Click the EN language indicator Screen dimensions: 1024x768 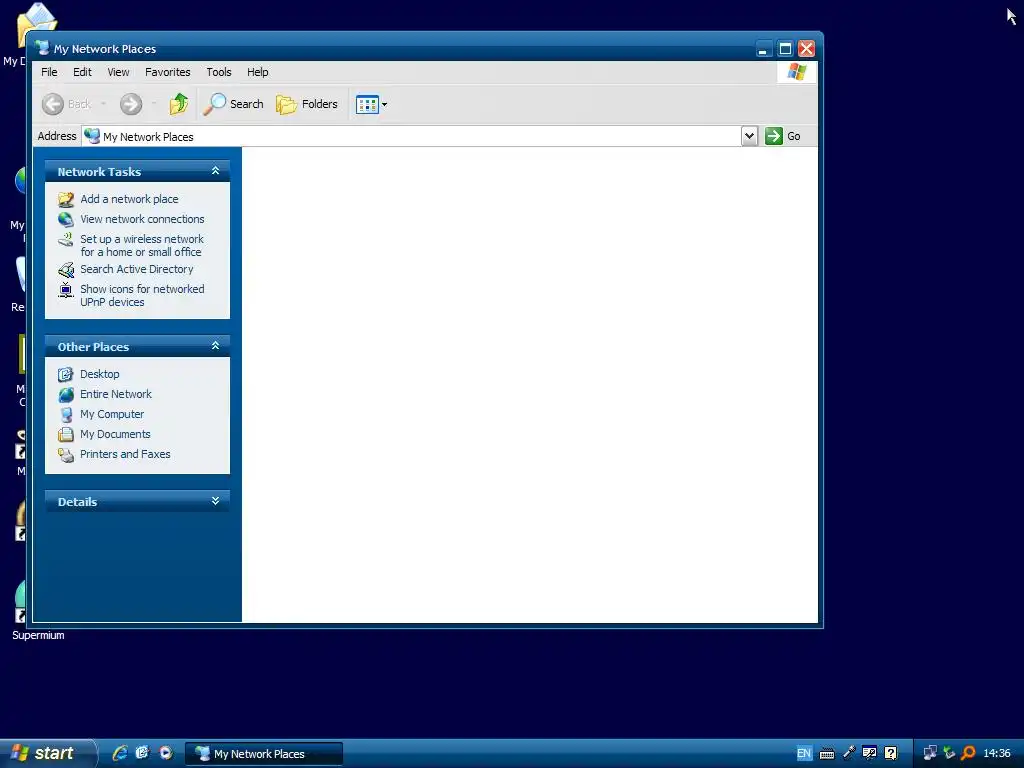coord(804,753)
